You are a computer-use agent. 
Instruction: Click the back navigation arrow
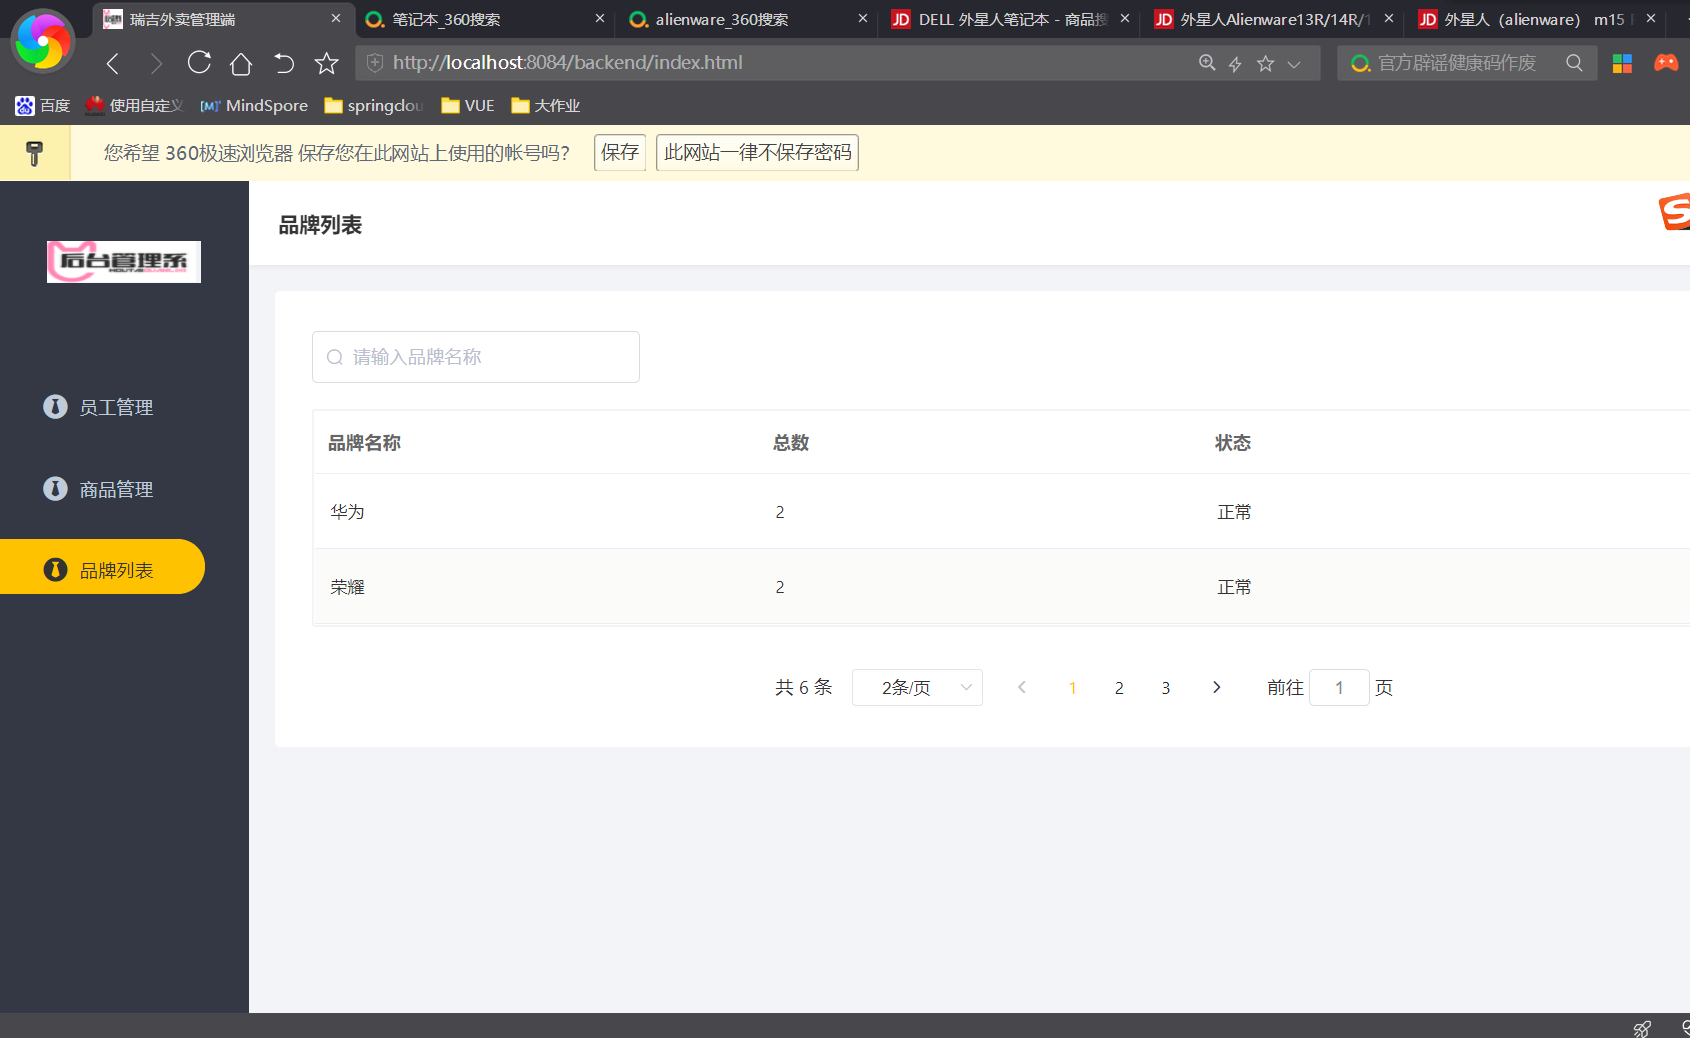tap(113, 64)
